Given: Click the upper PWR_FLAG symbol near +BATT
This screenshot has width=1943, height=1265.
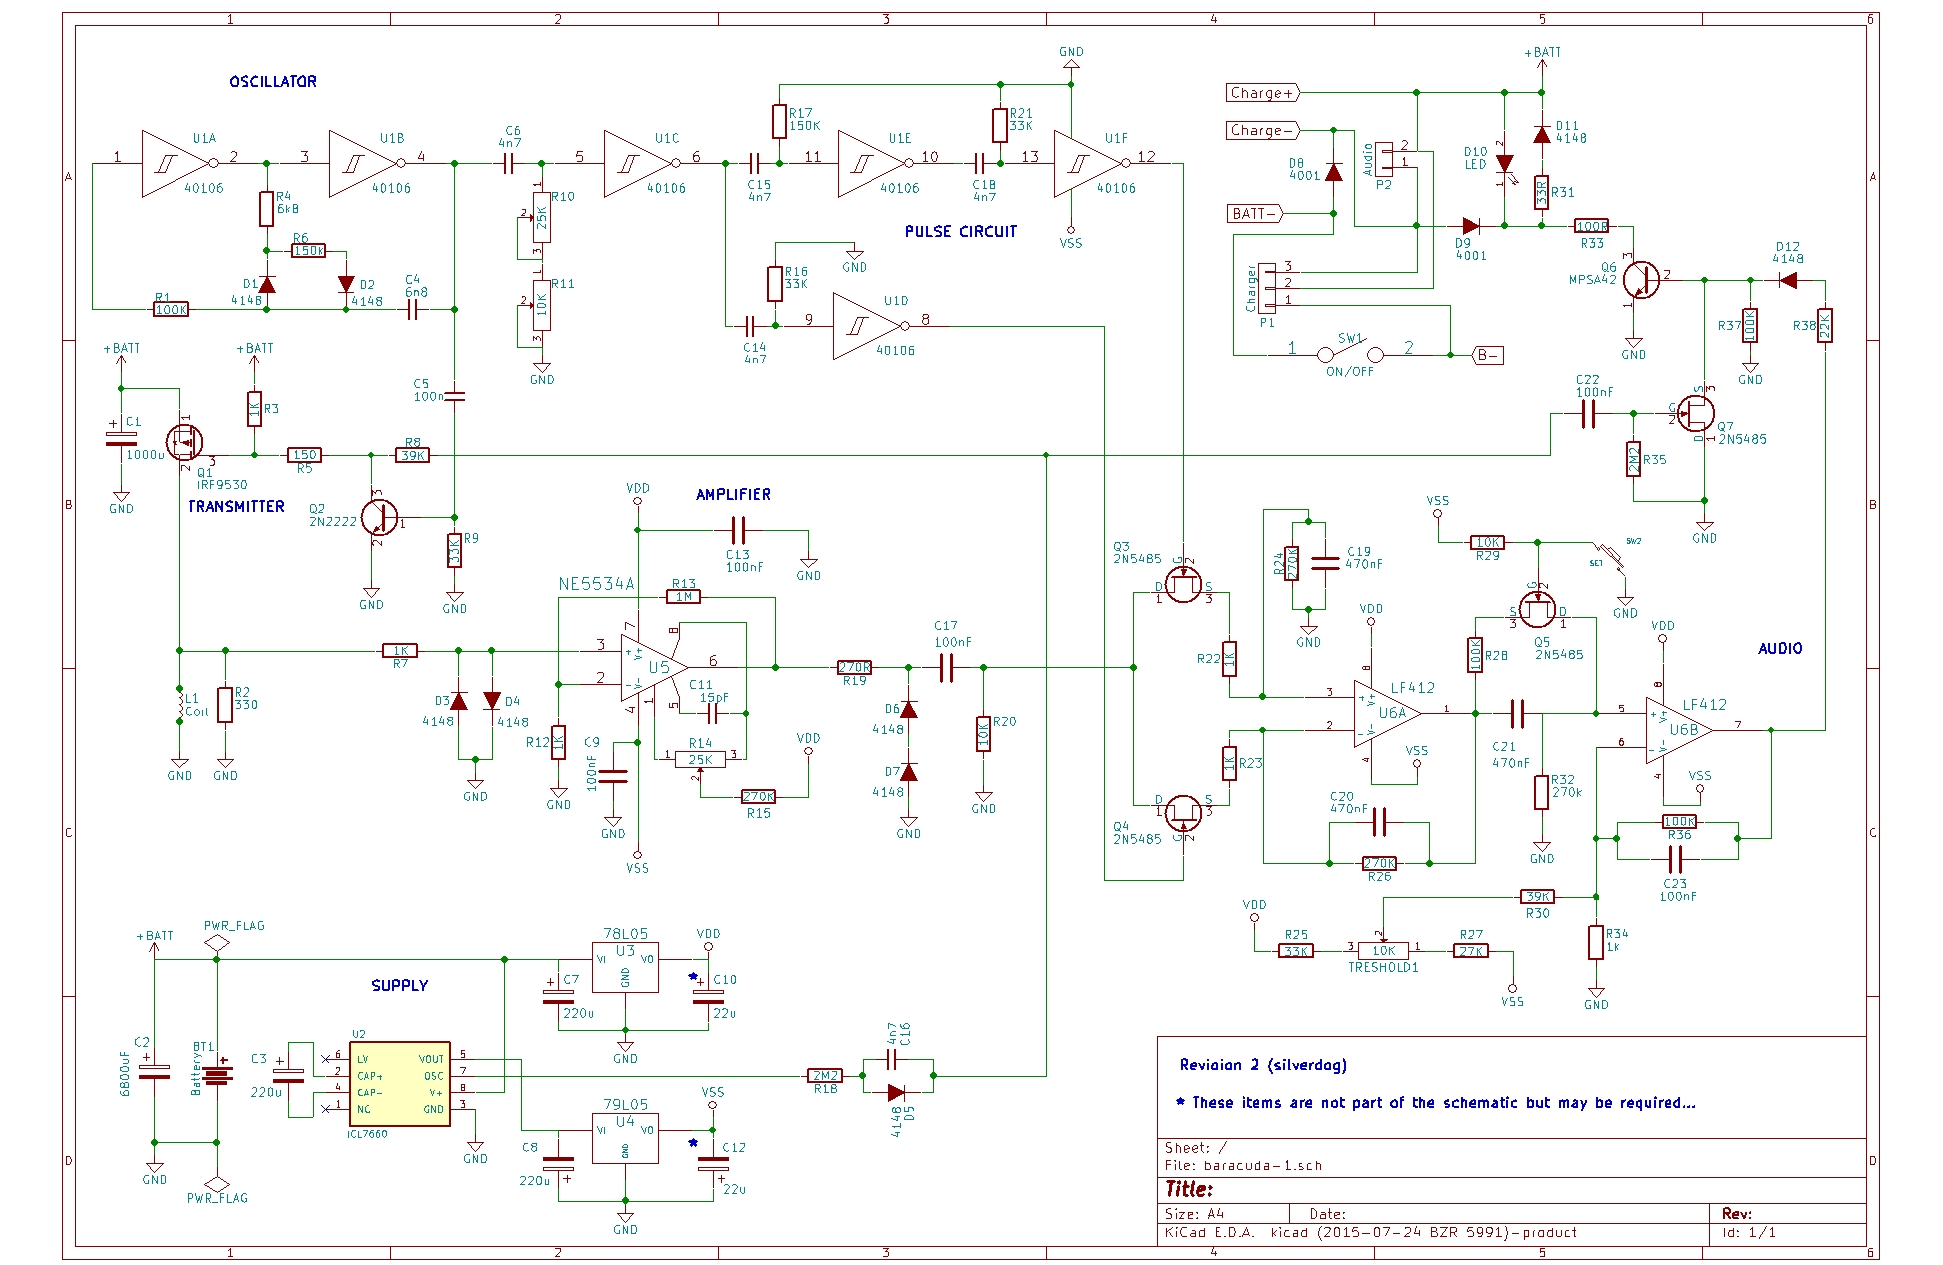Looking at the screenshot, I should (217, 942).
